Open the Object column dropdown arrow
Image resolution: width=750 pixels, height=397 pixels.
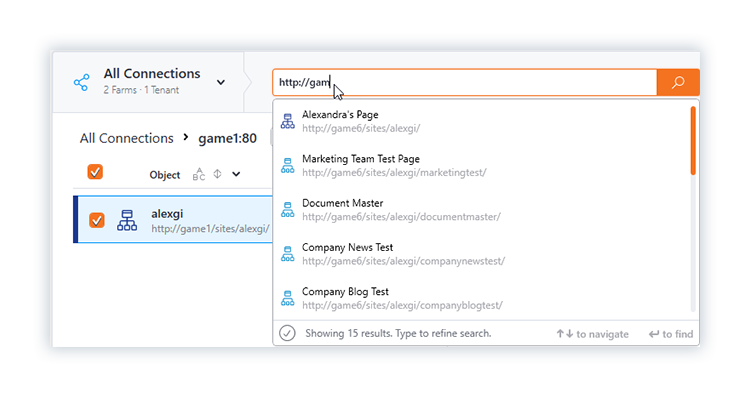point(236,174)
